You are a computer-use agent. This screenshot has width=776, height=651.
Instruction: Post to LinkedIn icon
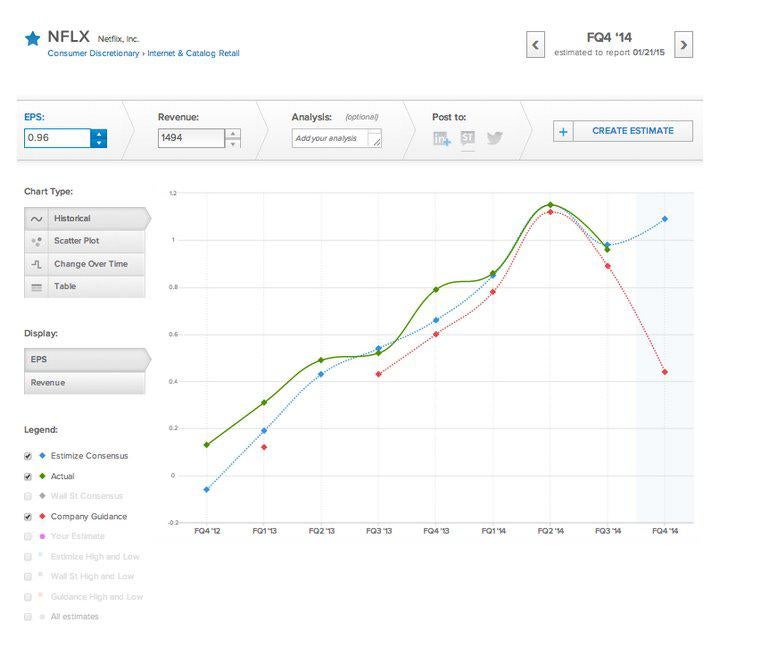pyautogui.click(x=441, y=139)
